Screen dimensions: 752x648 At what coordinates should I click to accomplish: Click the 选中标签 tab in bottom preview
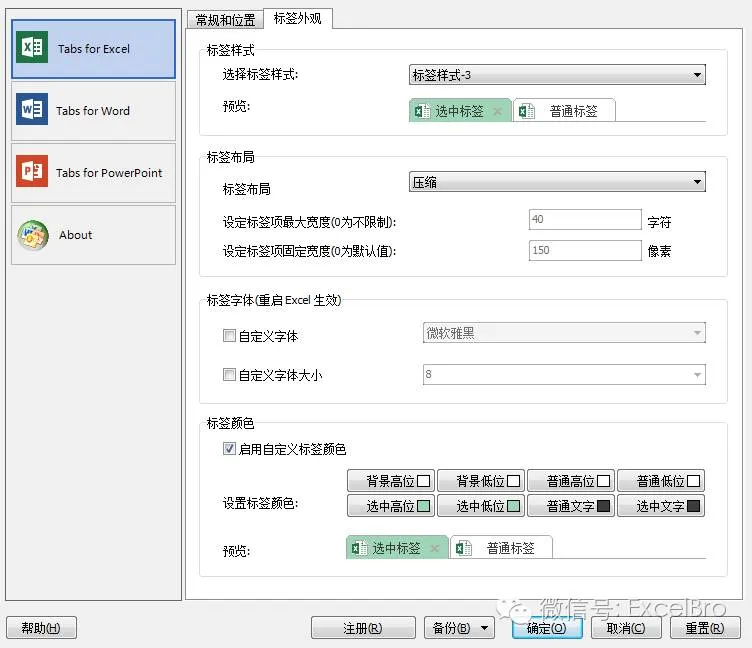pyautogui.click(x=397, y=547)
